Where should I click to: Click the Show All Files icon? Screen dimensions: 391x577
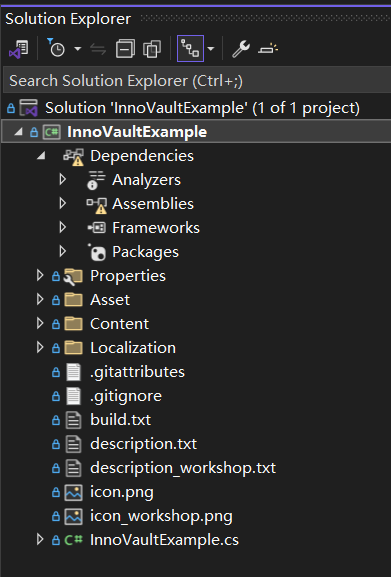[152, 49]
